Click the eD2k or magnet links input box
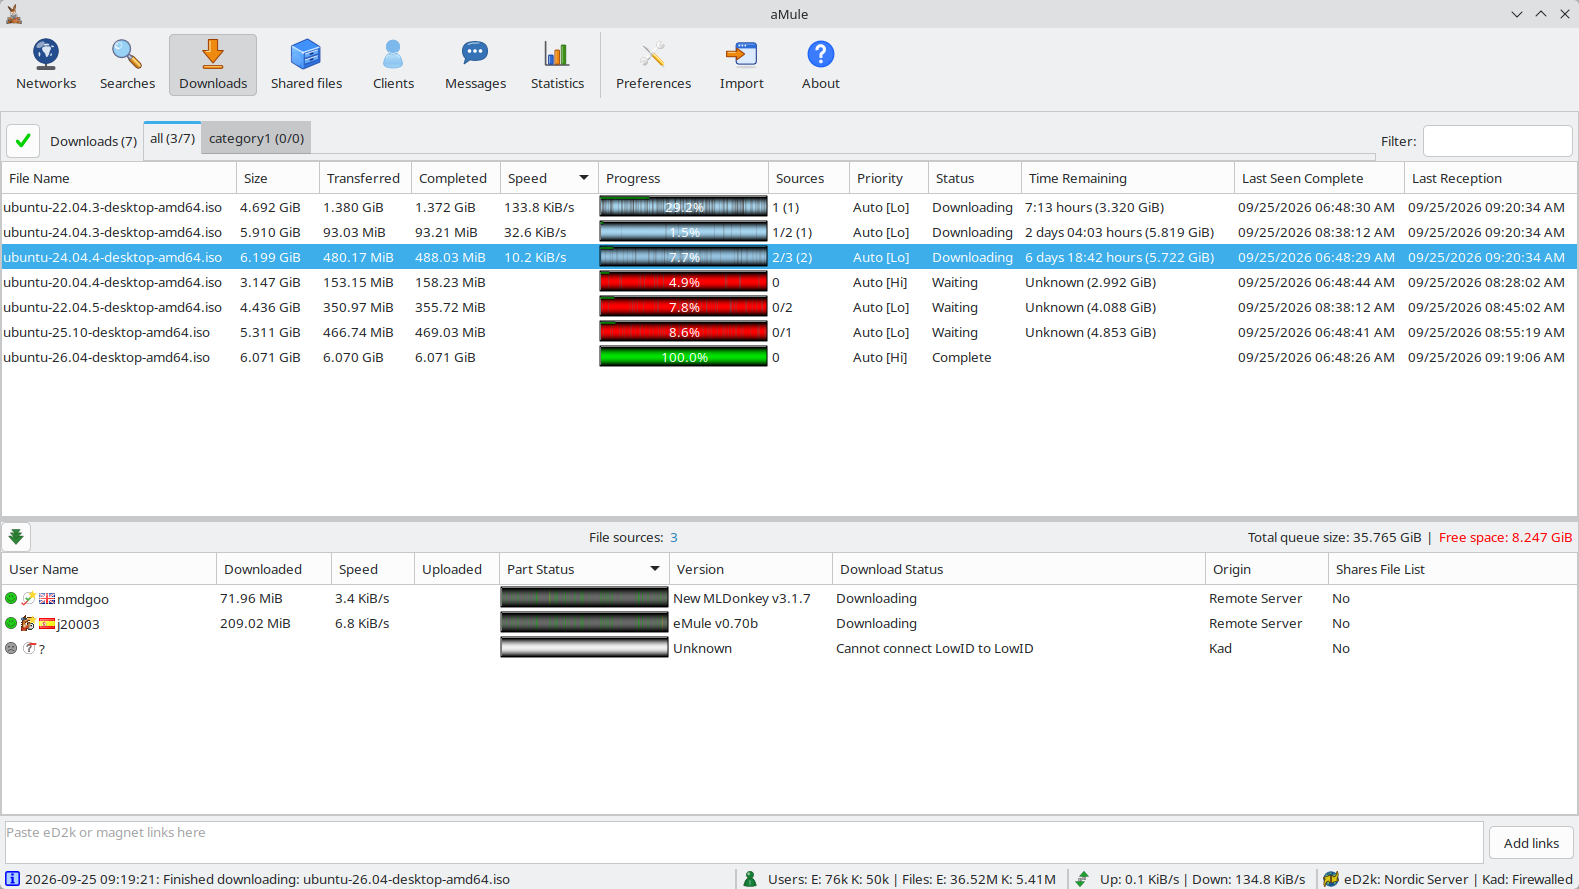This screenshot has width=1579, height=889. click(x=743, y=842)
